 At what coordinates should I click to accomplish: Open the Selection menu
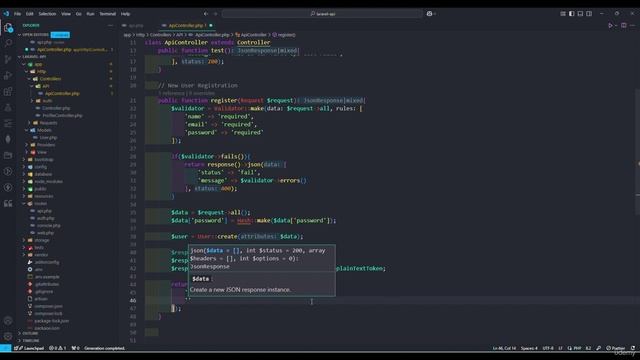pyautogui.click(x=47, y=13)
